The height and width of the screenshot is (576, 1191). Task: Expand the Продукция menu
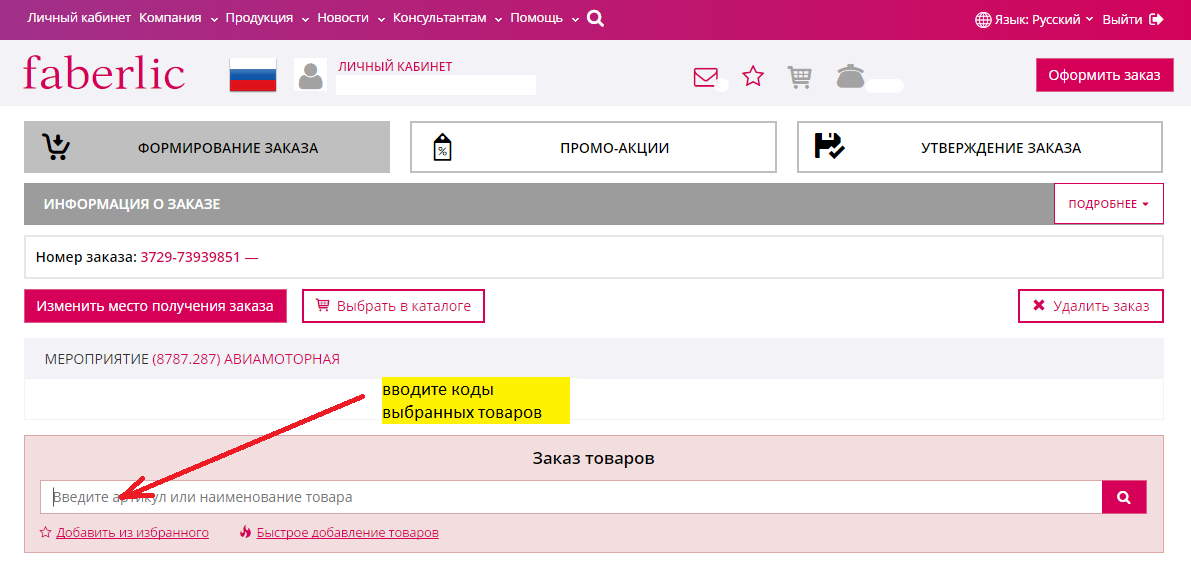pos(267,18)
